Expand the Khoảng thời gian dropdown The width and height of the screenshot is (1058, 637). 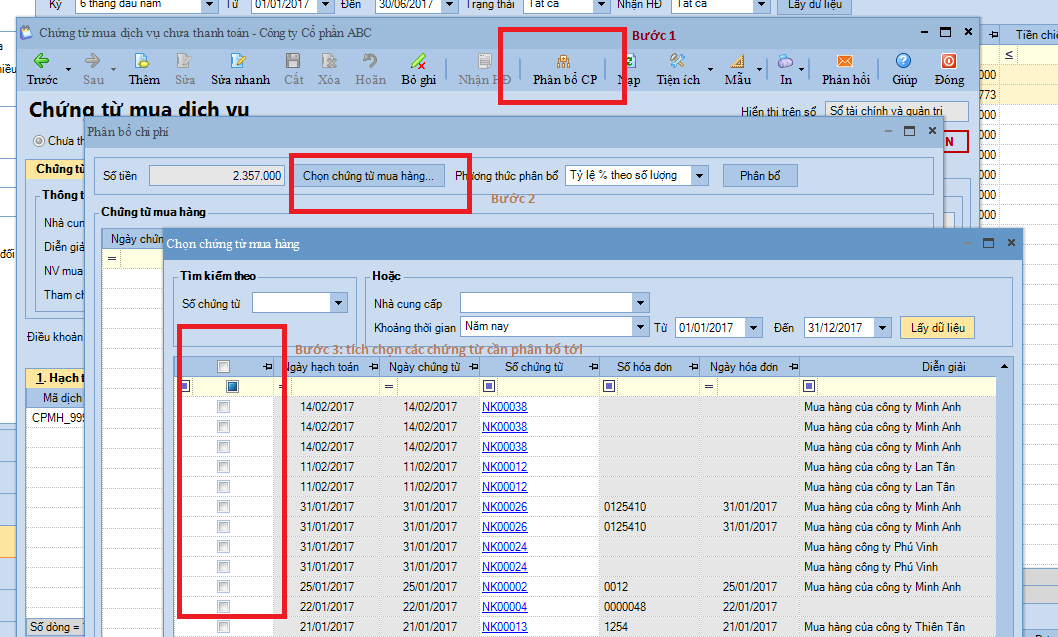click(x=639, y=327)
